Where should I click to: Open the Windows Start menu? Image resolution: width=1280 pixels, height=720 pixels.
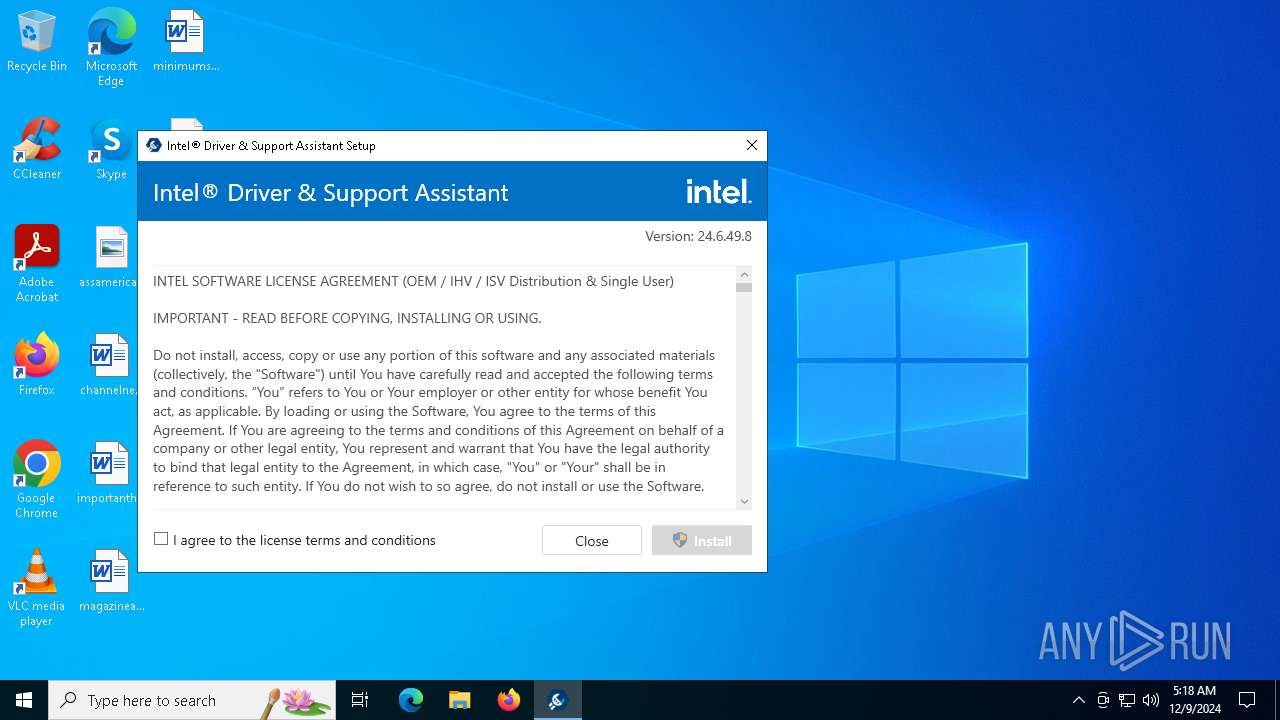(x=24, y=700)
